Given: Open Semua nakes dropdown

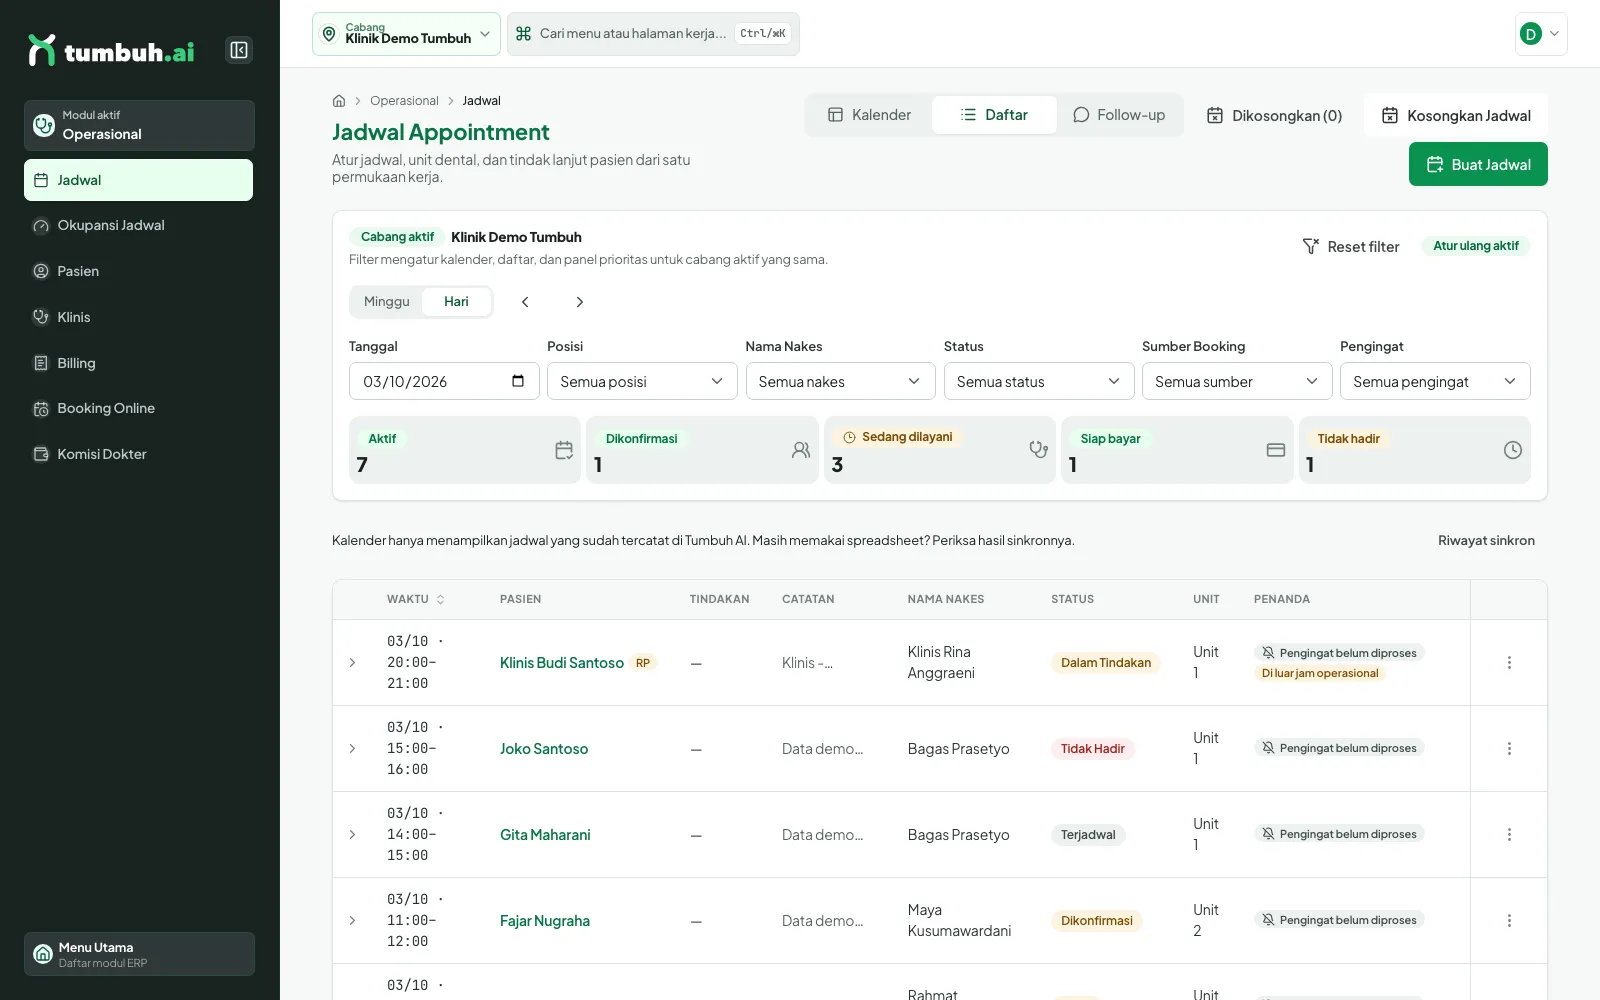Looking at the screenshot, I should point(840,381).
